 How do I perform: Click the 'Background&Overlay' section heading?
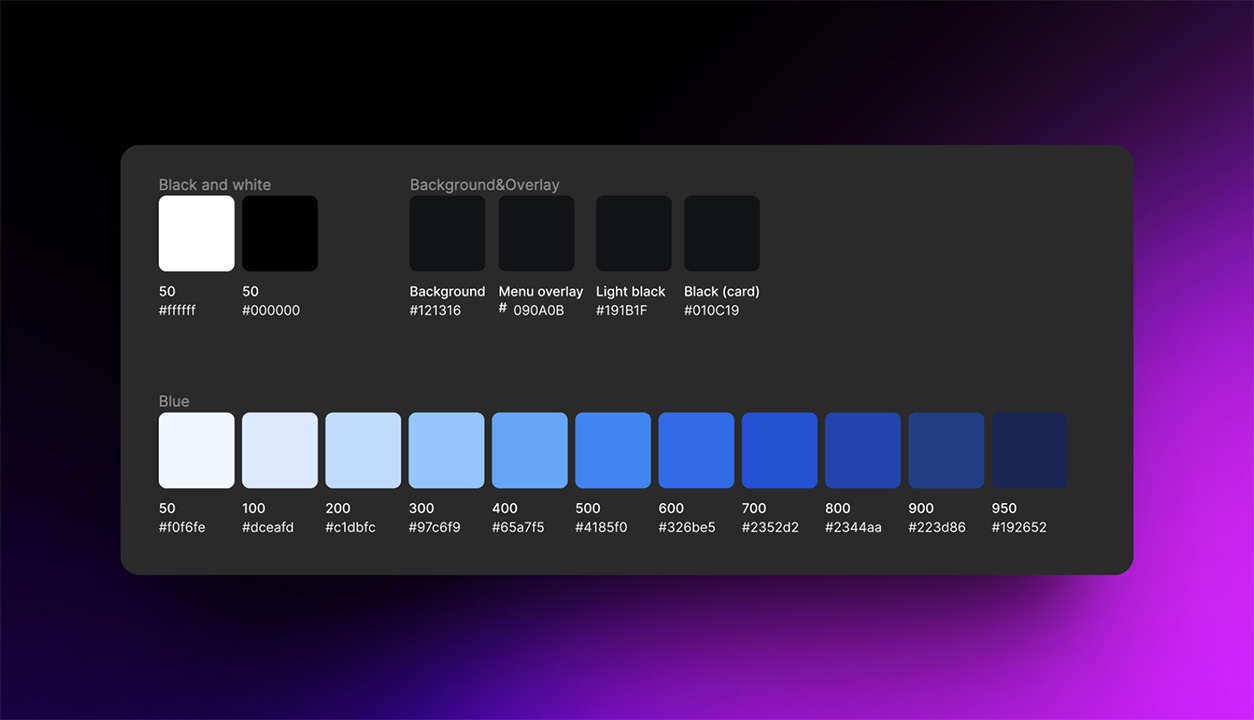click(x=484, y=184)
